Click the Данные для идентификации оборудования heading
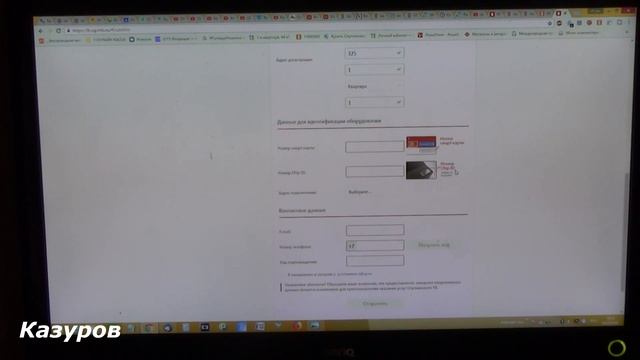Viewport: 640px width, 360px height. coord(329,121)
